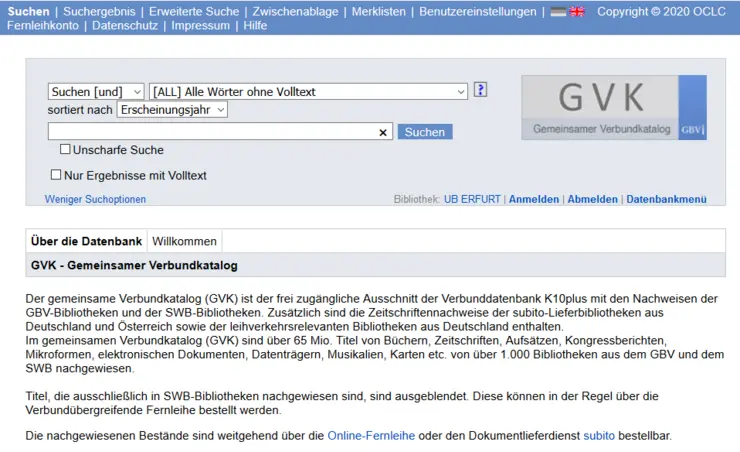This screenshot has height=452, width=740.
Task: Open the Merklisten menu item
Action: pos(378,12)
